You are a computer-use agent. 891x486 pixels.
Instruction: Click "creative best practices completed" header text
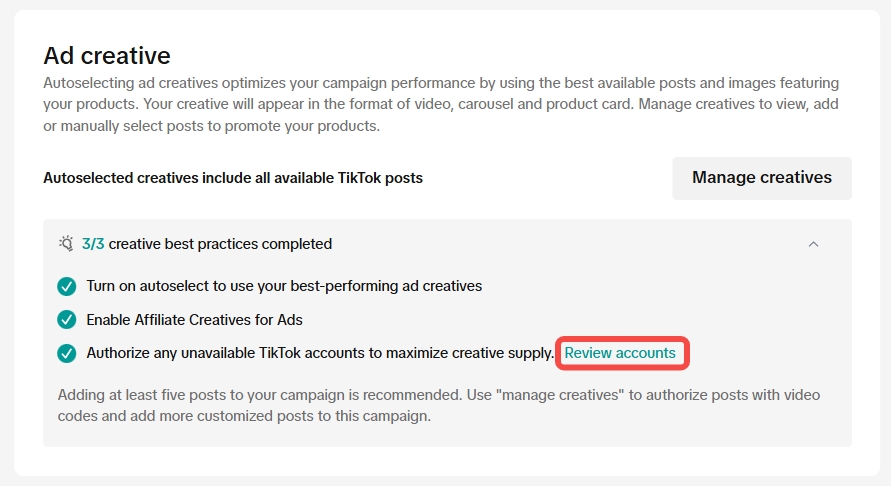click(220, 244)
